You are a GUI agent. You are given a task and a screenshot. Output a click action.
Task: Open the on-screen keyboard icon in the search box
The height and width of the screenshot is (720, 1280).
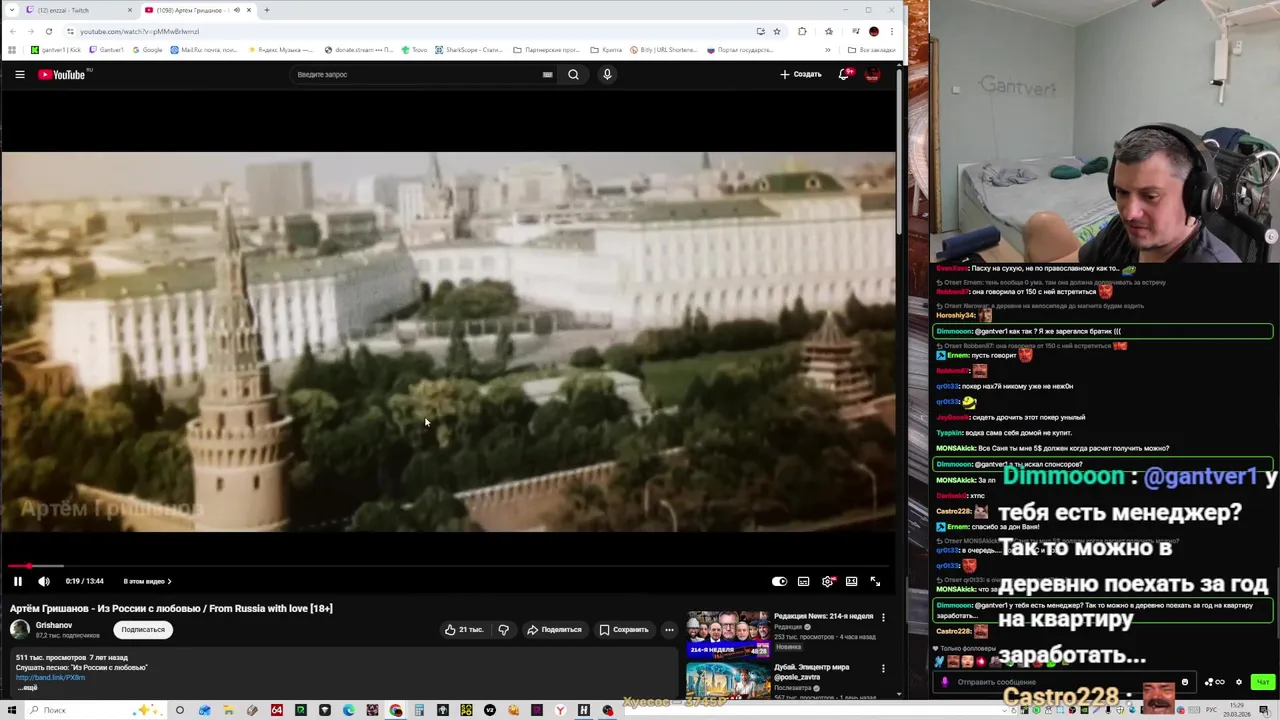[x=547, y=74]
